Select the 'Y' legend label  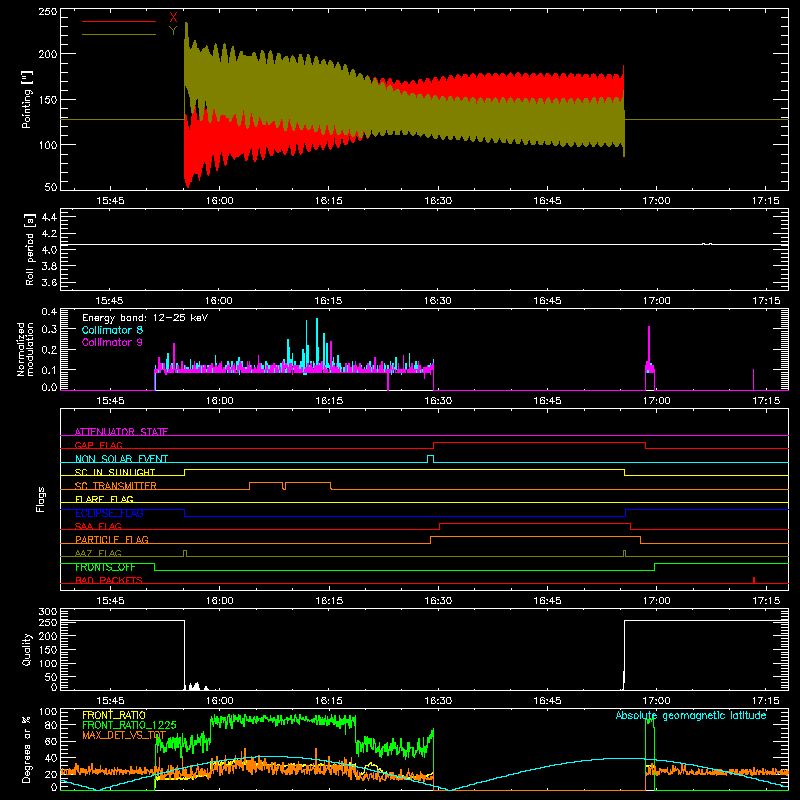[x=173, y=31]
